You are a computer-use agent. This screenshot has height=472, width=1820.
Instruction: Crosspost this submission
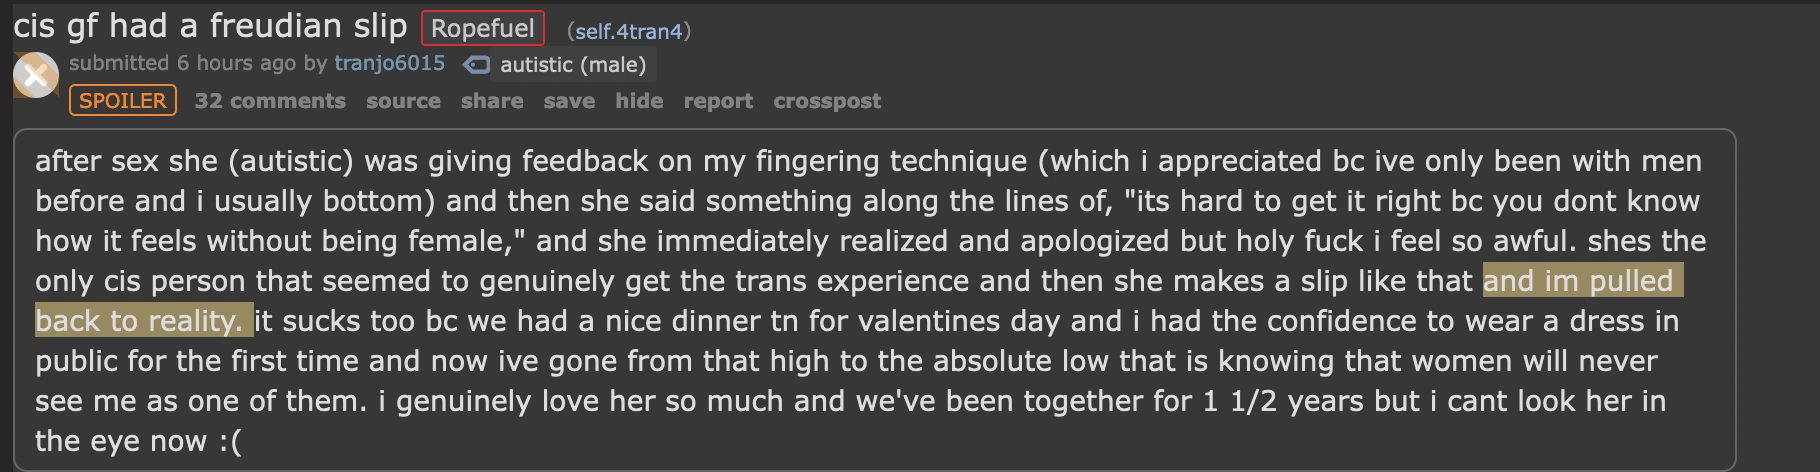click(827, 101)
